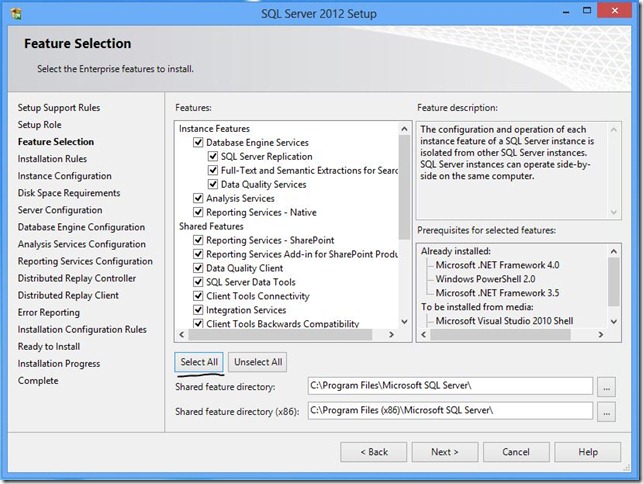Click prerequisites list scroll up arrow
643x484 pixels.
[x=613, y=251]
